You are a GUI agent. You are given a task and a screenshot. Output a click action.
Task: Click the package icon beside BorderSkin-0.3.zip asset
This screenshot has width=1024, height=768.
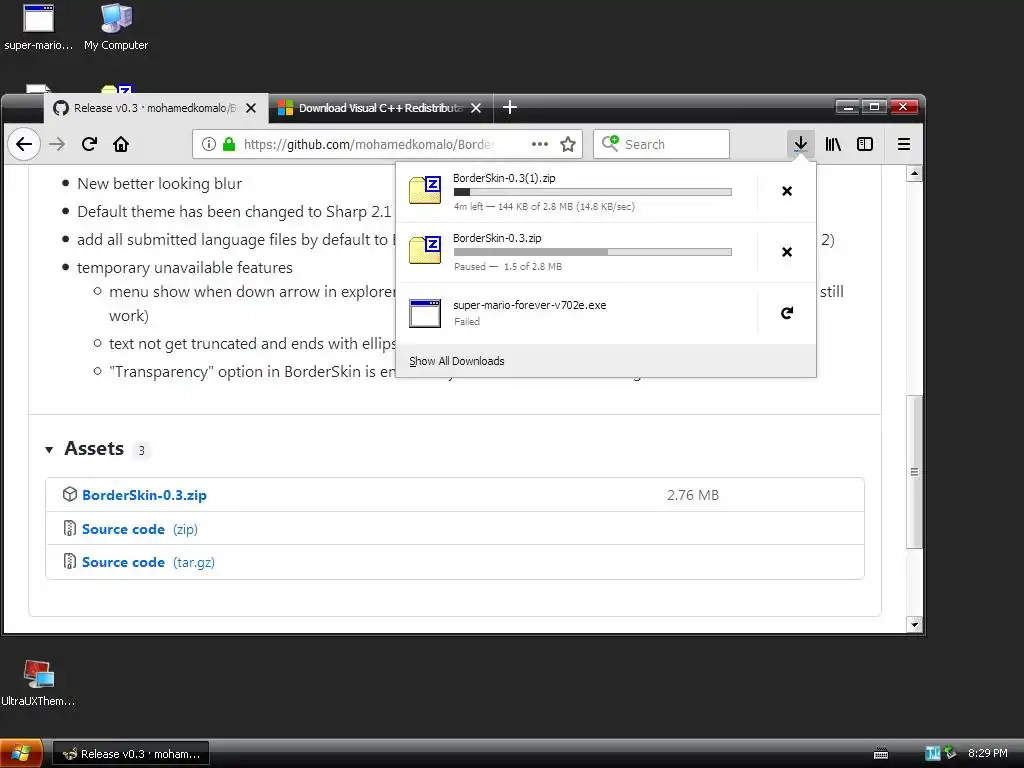(x=70, y=494)
